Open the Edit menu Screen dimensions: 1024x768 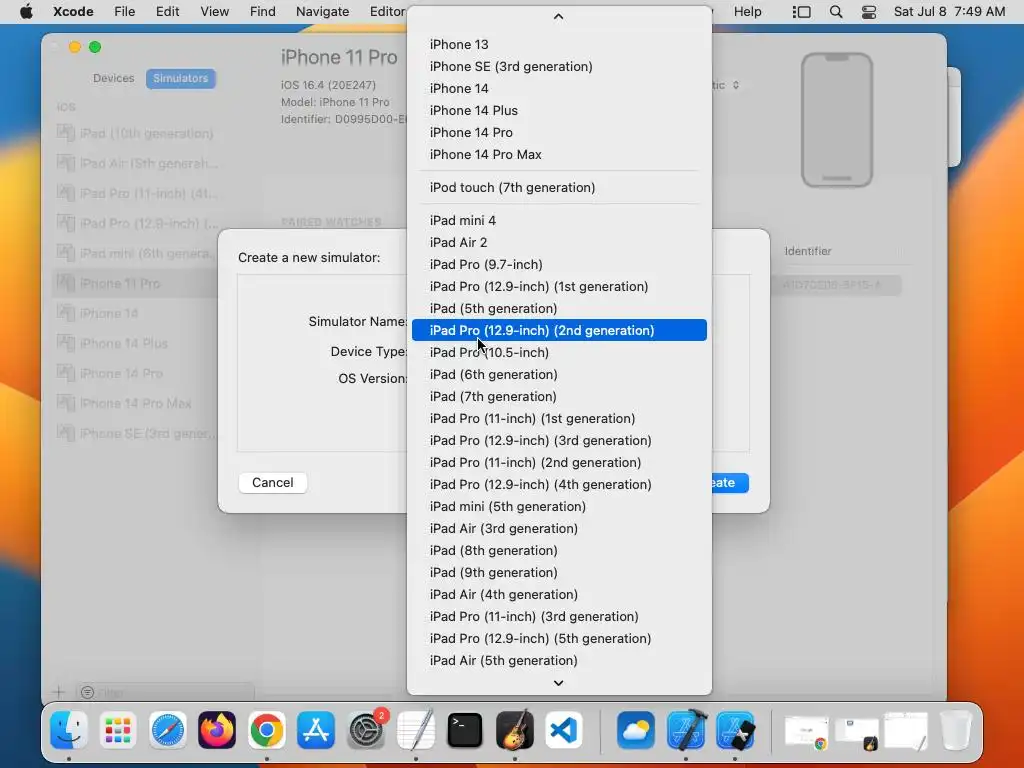tap(168, 12)
